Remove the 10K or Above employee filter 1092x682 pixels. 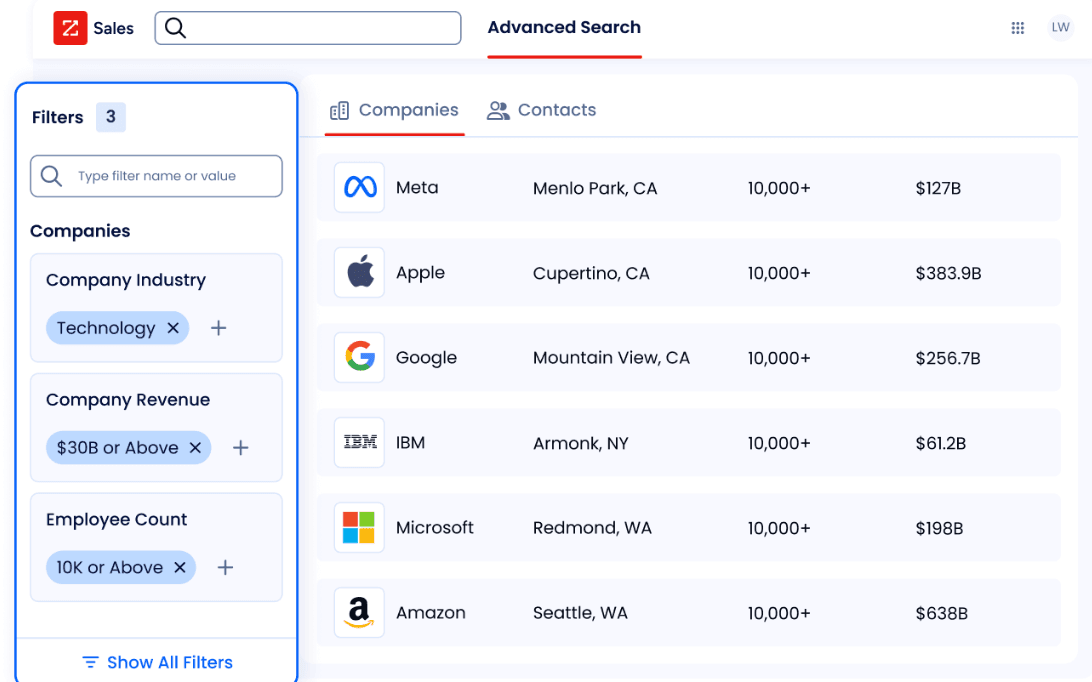click(x=179, y=567)
